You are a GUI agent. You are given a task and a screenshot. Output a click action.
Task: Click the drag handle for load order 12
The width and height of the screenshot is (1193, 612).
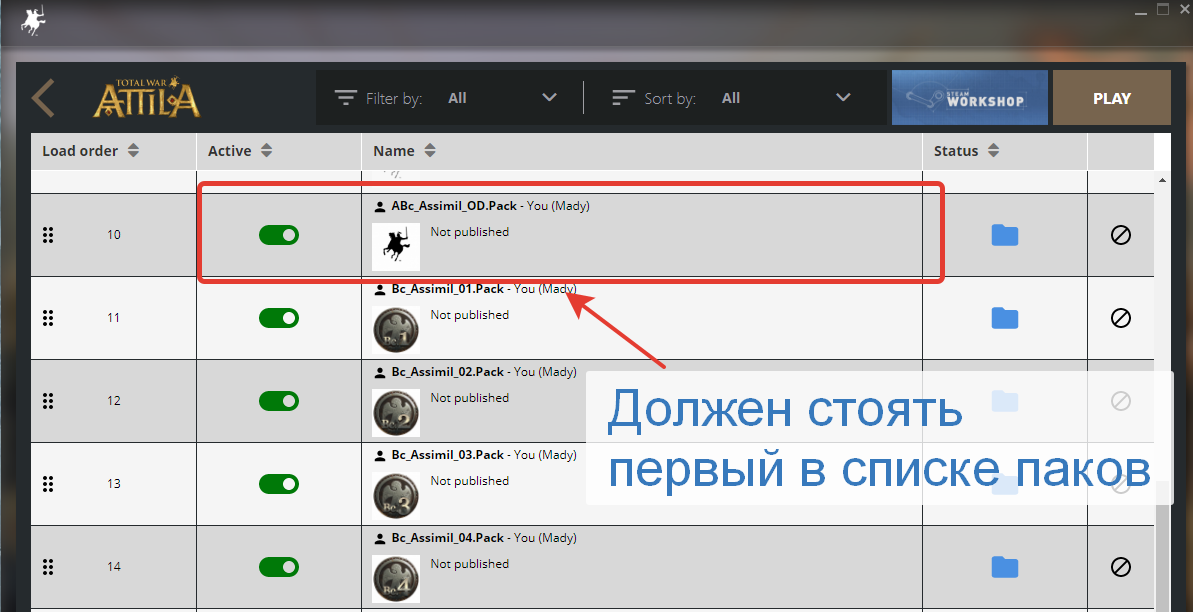tap(48, 400)
